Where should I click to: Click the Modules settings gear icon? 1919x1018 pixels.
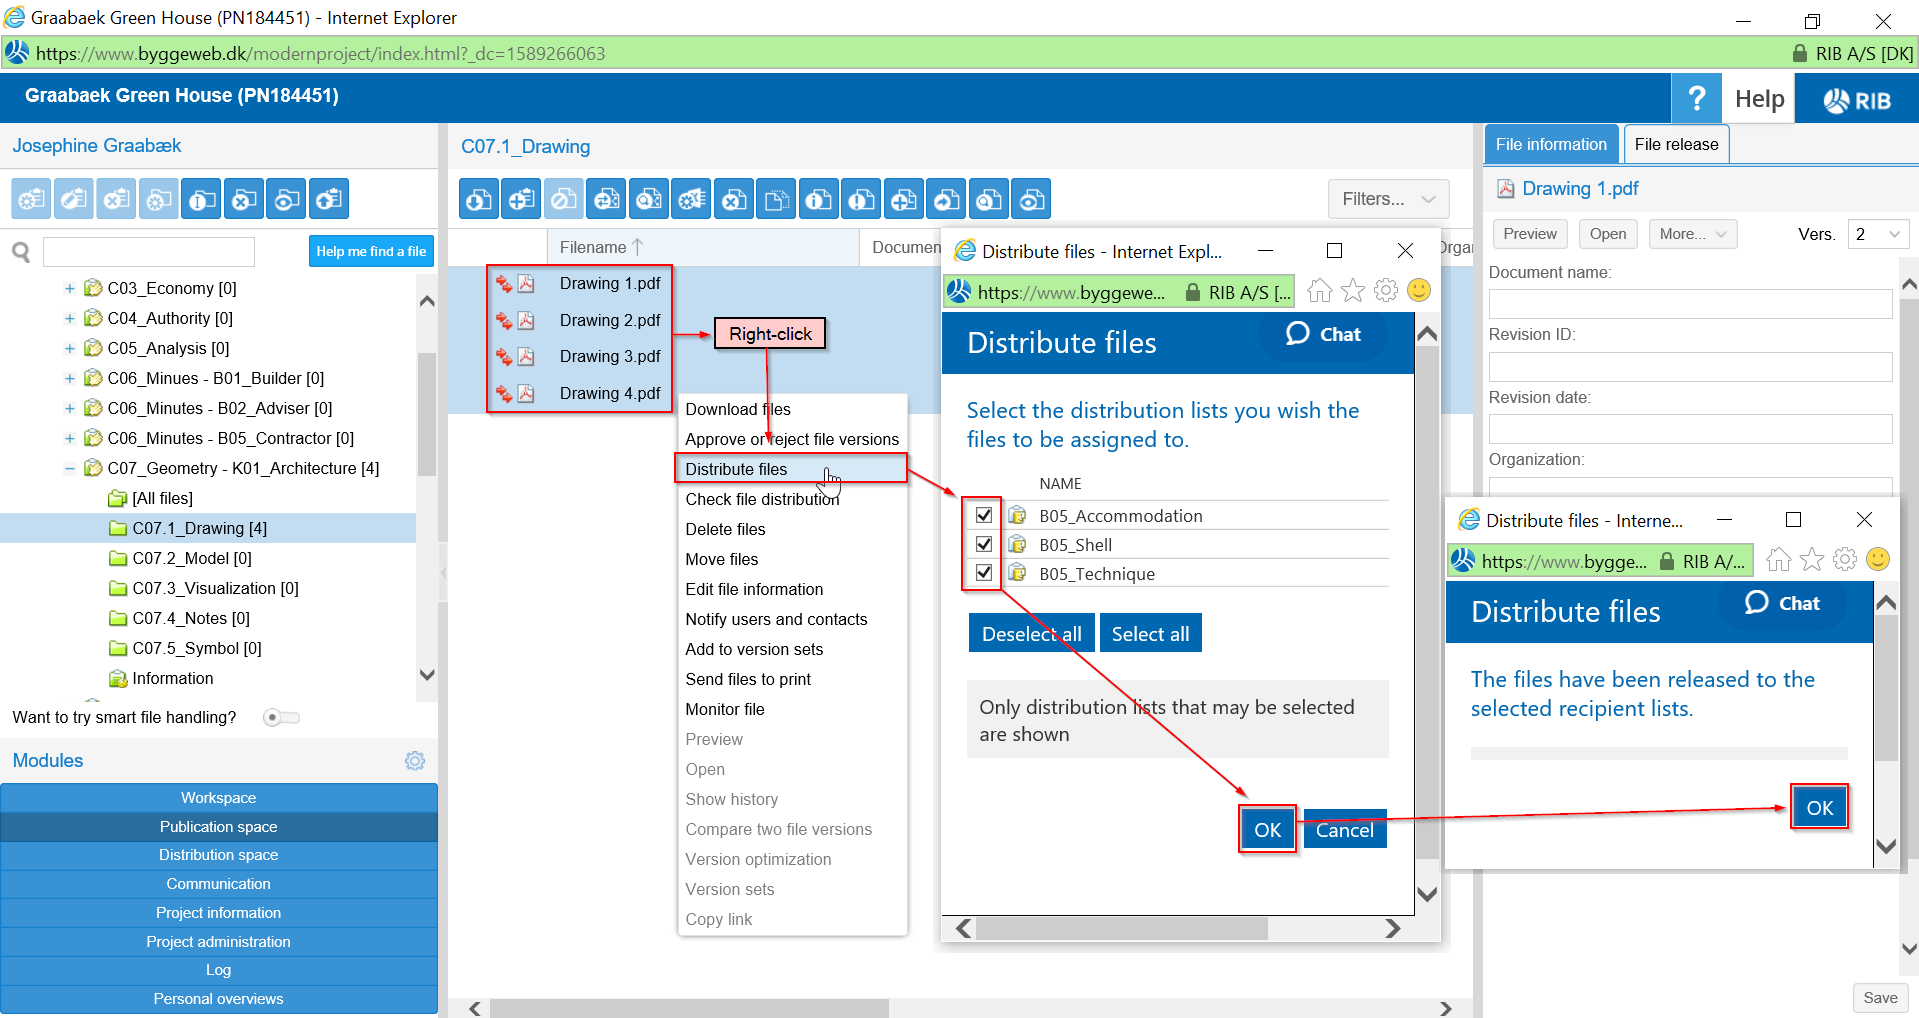click(415, 761)
